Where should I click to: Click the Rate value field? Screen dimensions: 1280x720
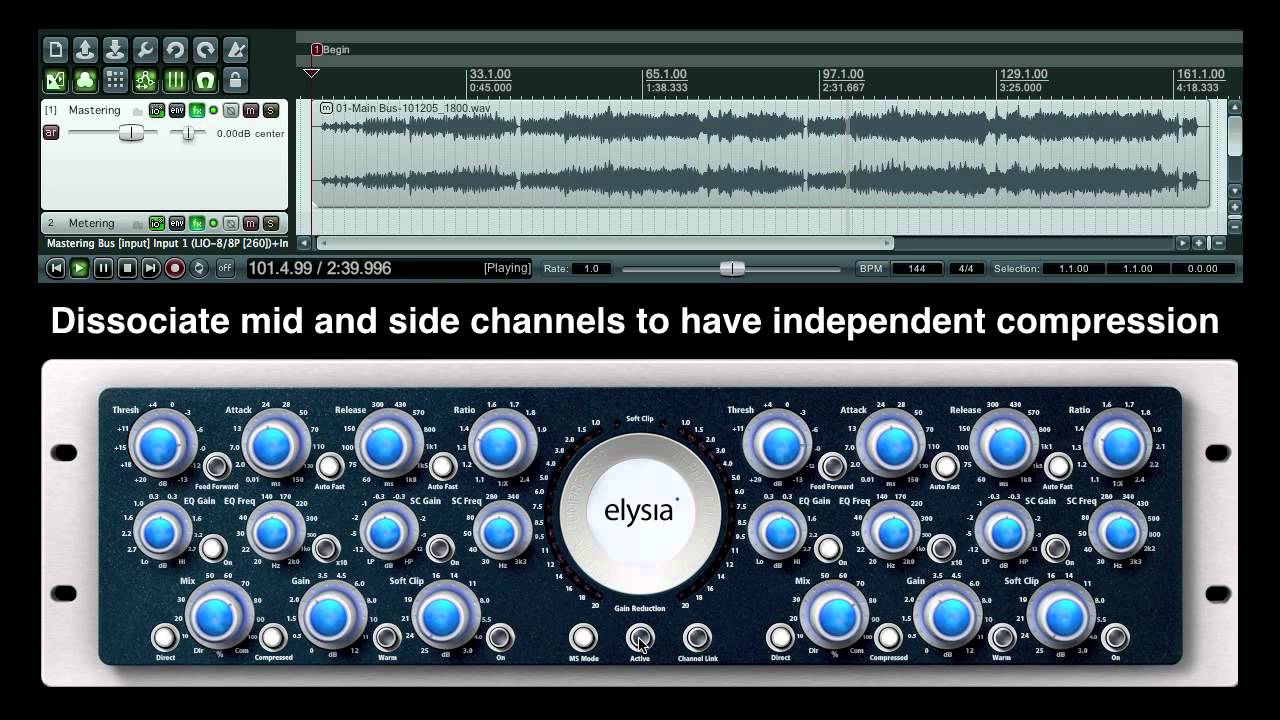[x=591, y=268]
